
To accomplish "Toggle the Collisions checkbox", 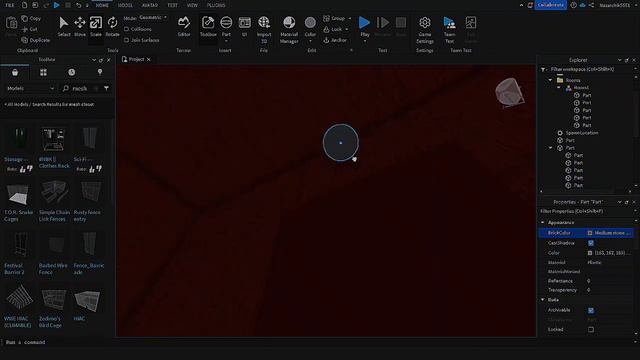I will coord(127,29).
